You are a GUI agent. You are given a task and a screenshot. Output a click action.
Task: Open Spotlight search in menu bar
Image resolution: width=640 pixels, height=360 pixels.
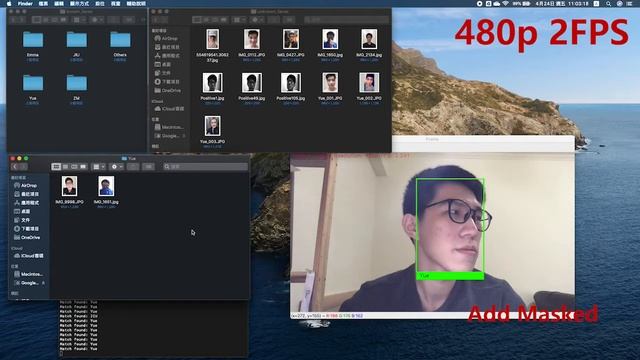(x=609, y=4)
